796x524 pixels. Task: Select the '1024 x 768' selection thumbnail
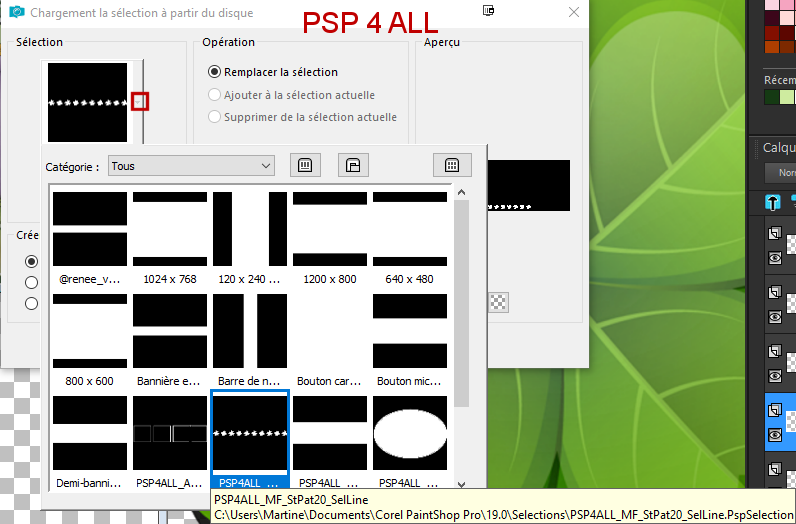pos(170,229)
